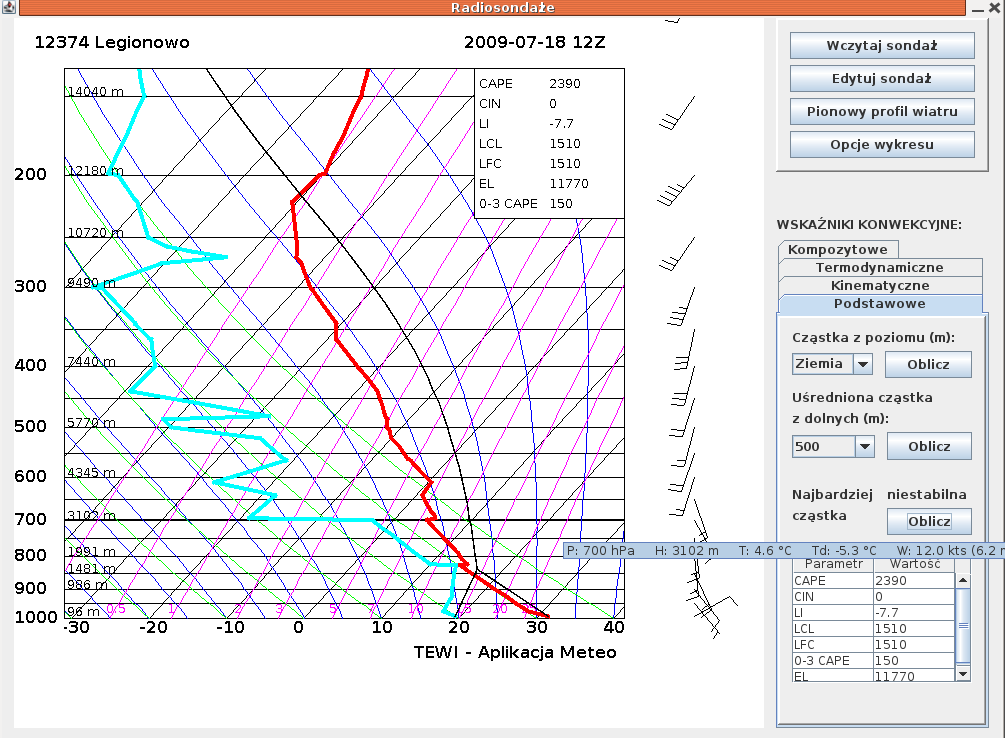Click the 5770 m height label on the chart

click(92, 423)
